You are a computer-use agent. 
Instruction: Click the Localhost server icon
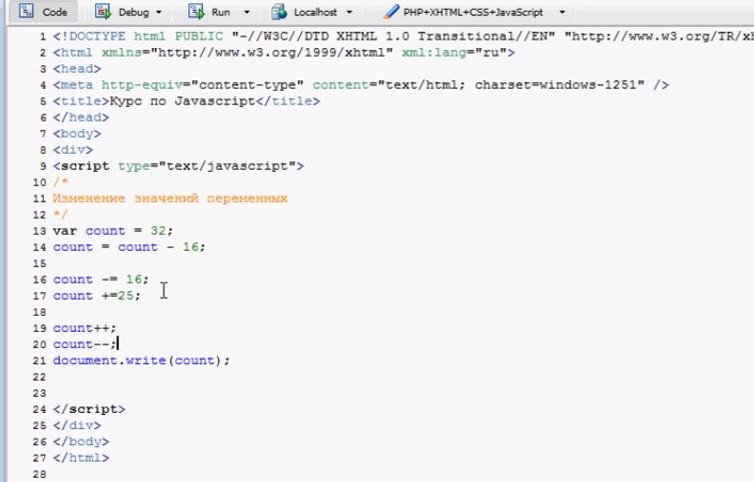[279, 12]
